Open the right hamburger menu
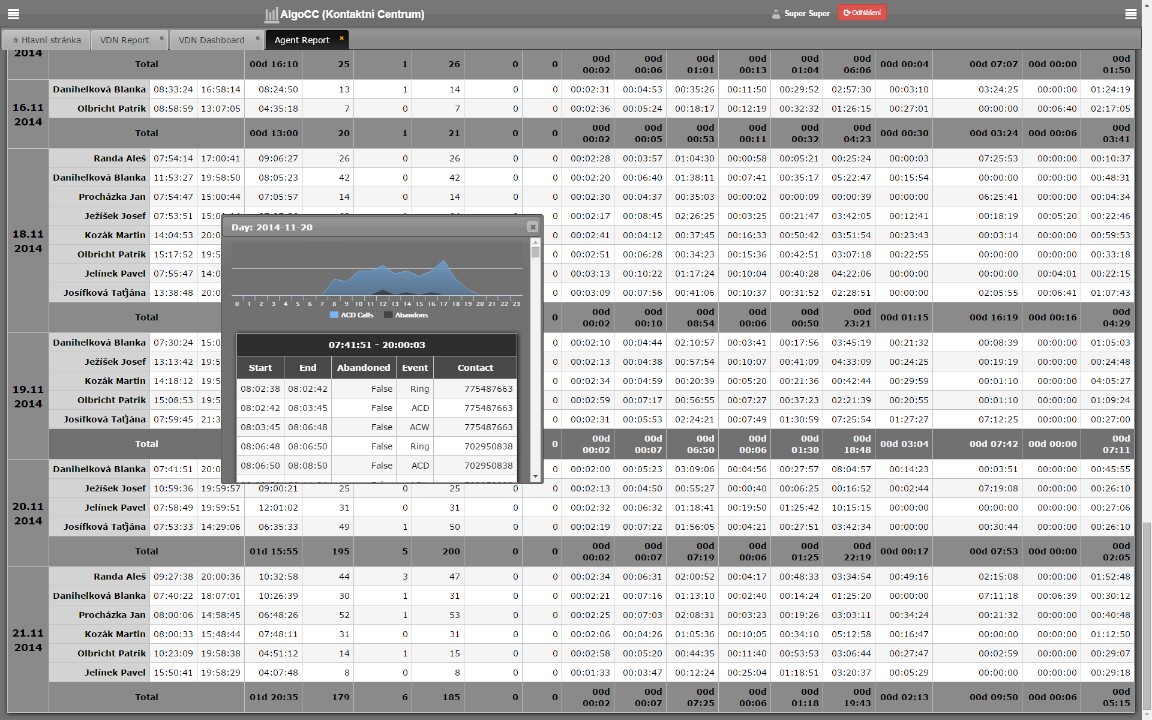1152x720 pixels. pyautogui.click(x=1131, y=14)
